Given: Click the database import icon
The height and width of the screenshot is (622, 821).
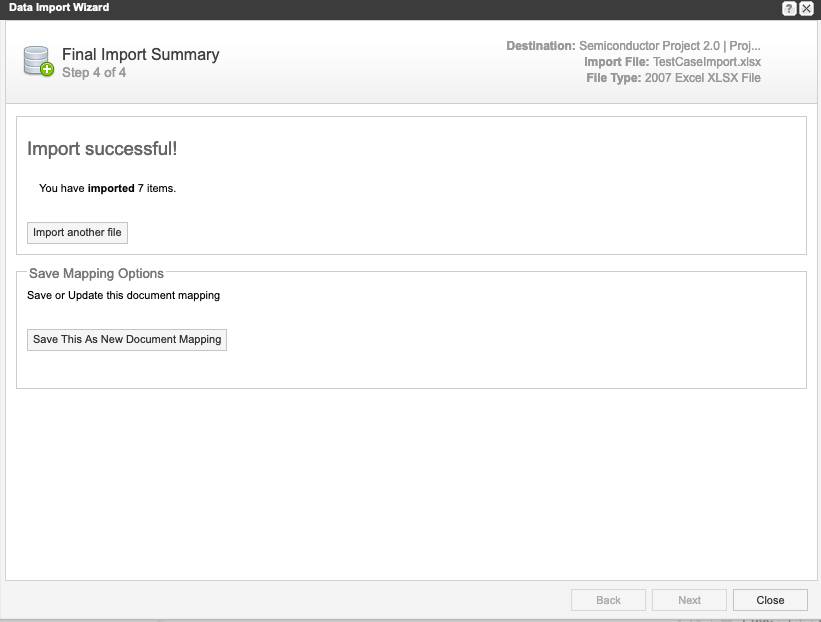Looking at the screenshot, I should pyautogui.click(x=39, y=62).
